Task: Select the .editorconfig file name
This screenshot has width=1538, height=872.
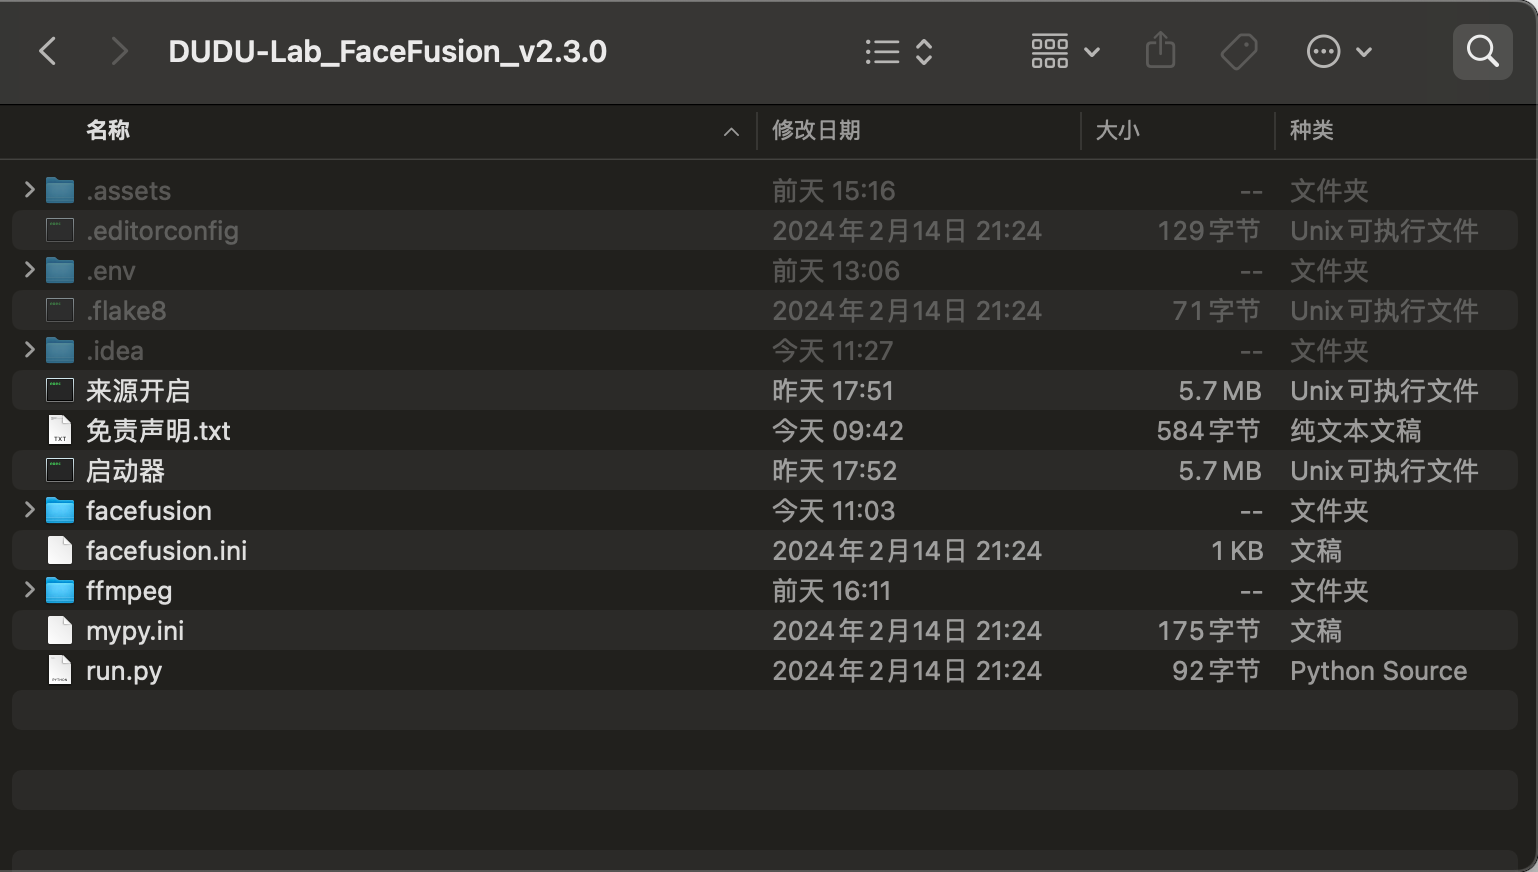Action: point(162,231)
